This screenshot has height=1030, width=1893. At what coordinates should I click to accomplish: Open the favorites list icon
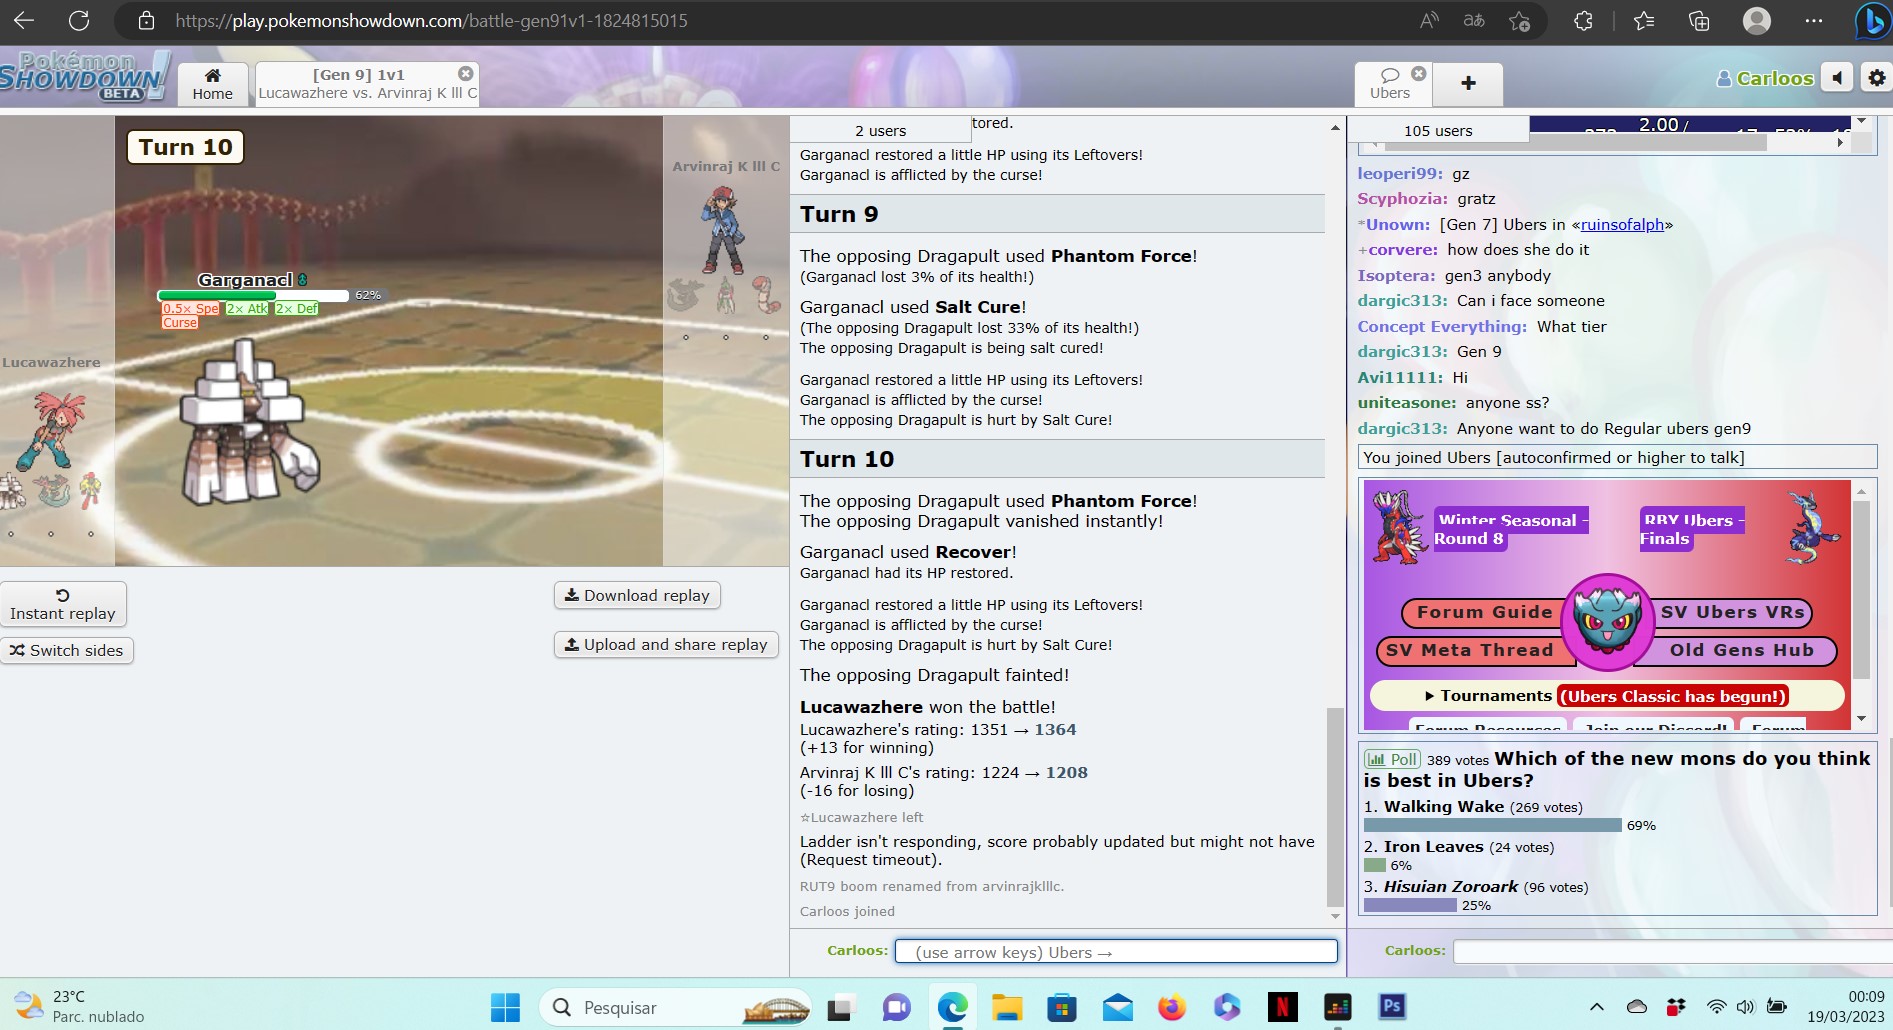pos(1644,20)
